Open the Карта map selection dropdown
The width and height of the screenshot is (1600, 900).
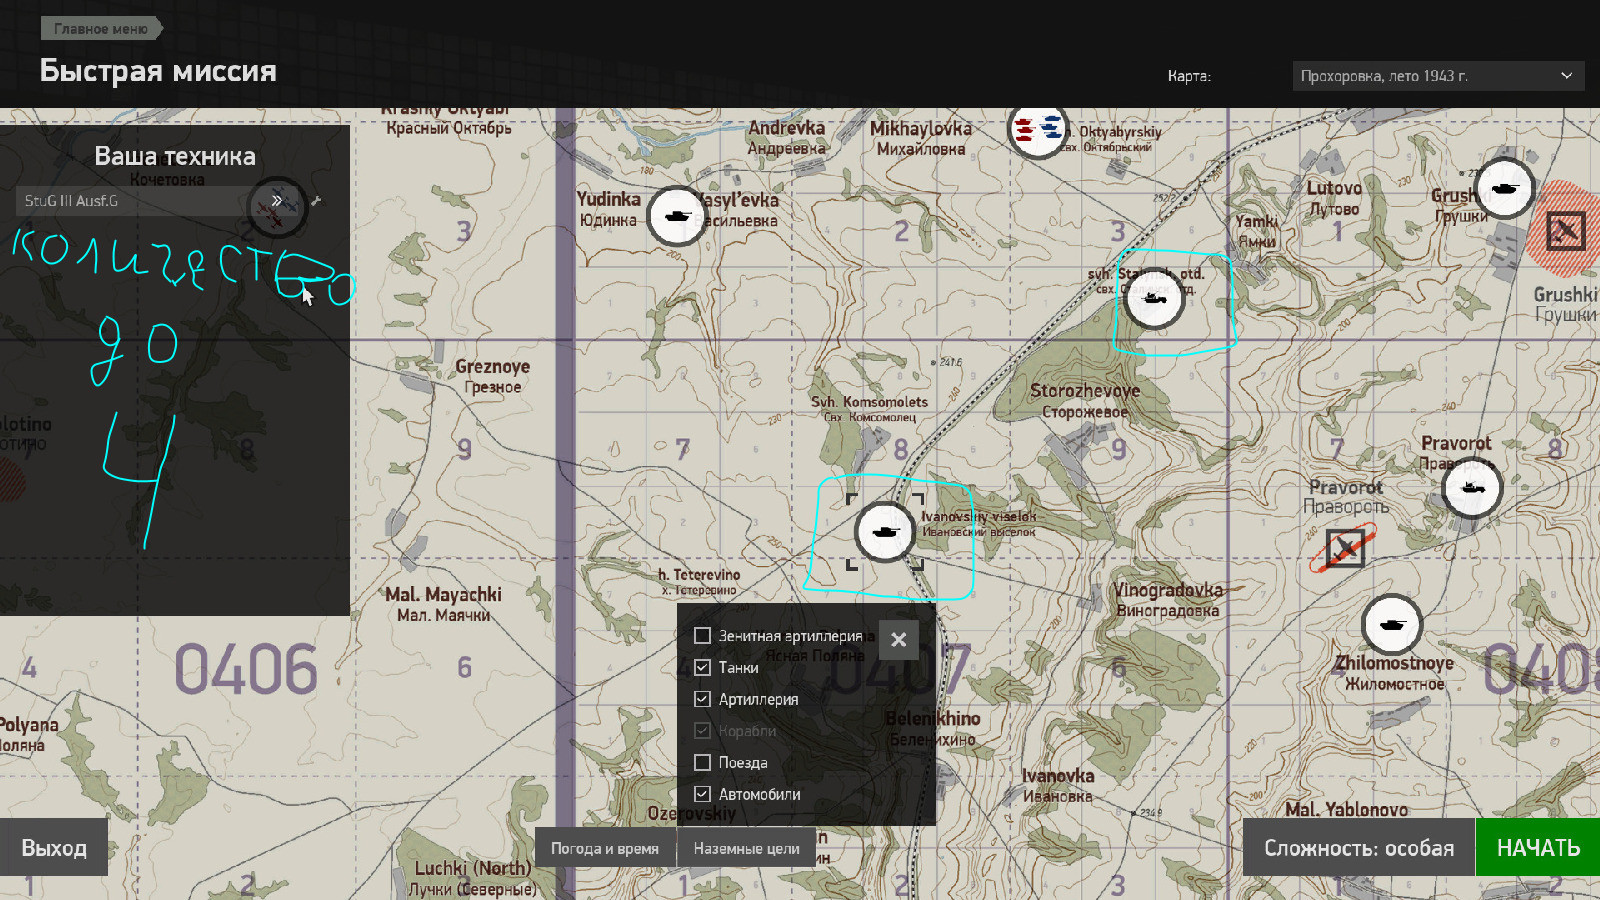(1438, 76)
